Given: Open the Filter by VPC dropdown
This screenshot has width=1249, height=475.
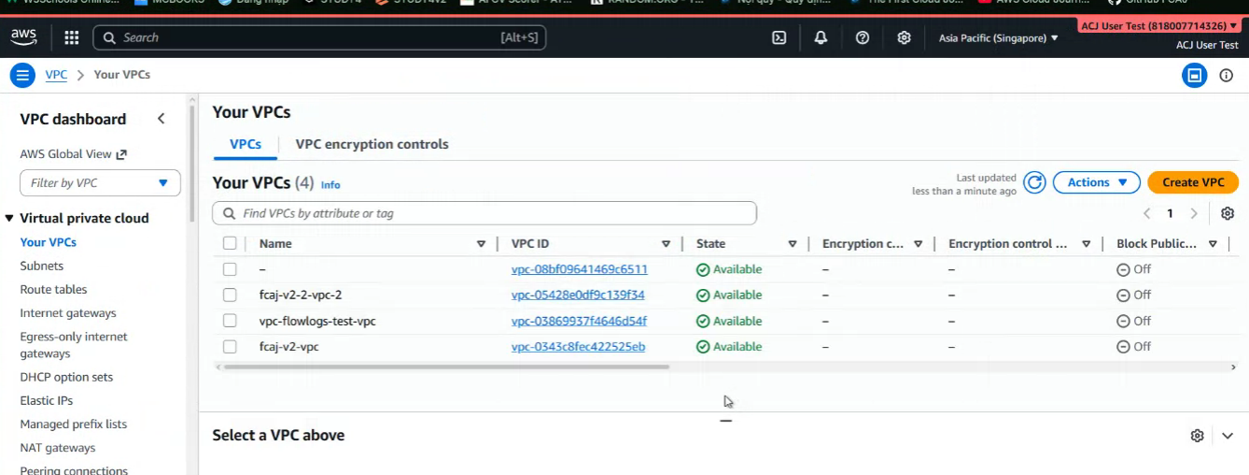Looking at the screenshot, I should [x=100, y=183].
